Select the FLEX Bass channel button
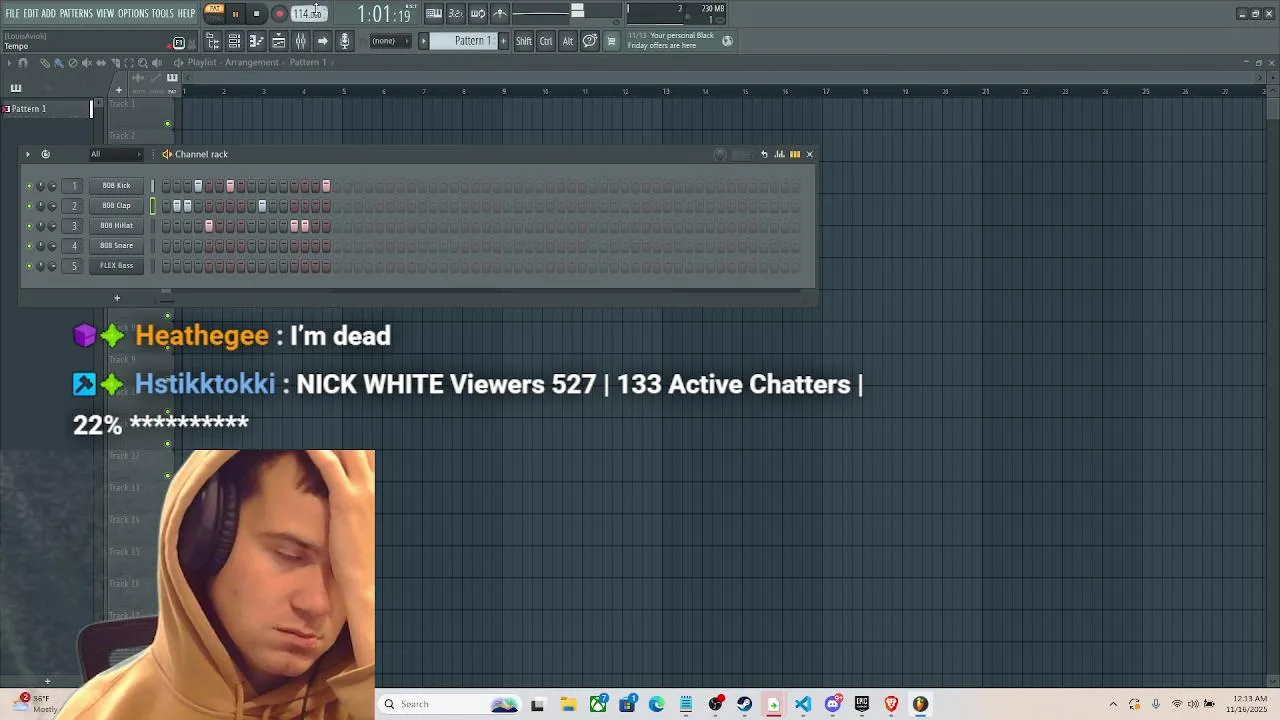The image size is (1280, 720). point(116,265)
